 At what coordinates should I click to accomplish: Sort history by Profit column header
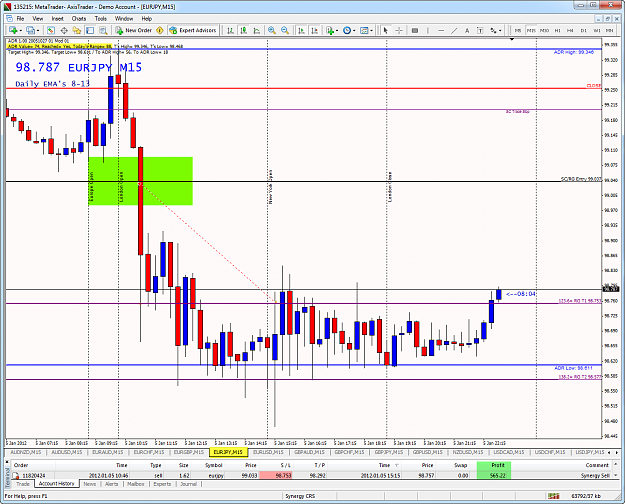pyautogui.click(x=493, y=465)
